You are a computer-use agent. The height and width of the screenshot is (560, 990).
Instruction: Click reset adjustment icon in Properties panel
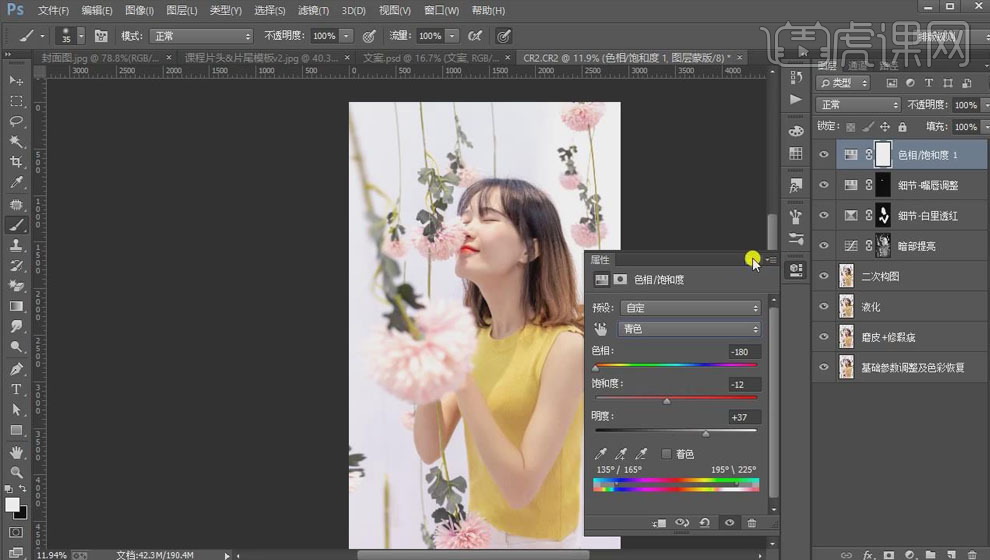(x=705, y=523)
